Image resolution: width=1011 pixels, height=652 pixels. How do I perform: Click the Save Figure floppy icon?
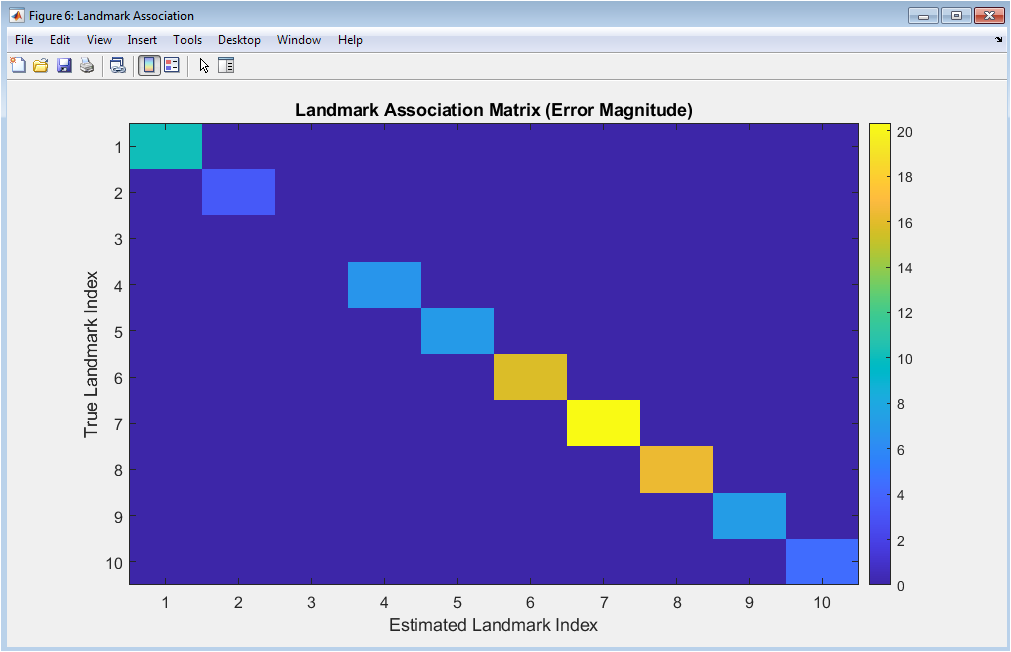(x=64, y=66)
